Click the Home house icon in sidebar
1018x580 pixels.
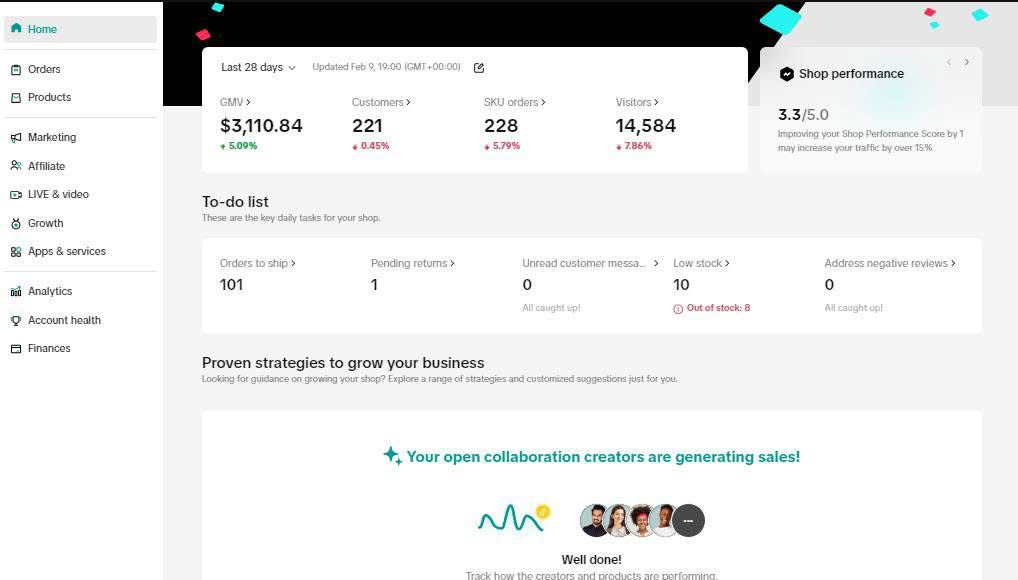(16, 29)
